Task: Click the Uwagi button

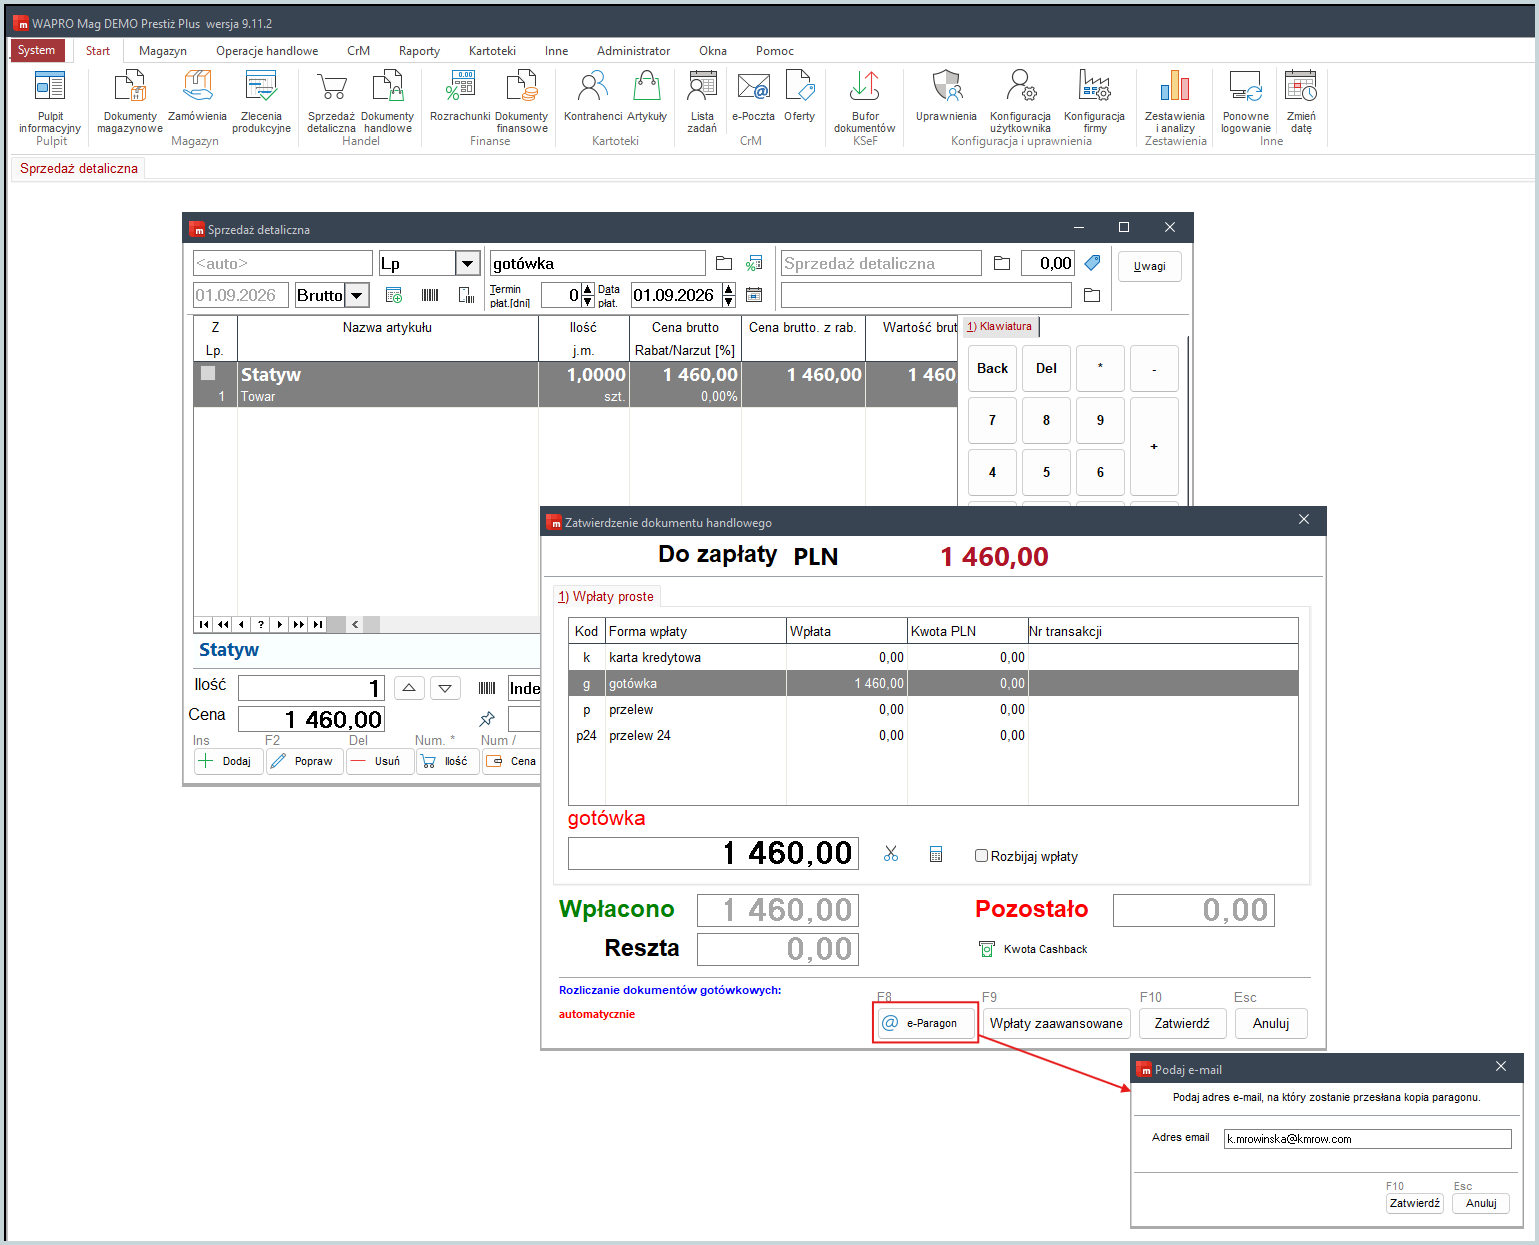Action: click(1149, 266)
